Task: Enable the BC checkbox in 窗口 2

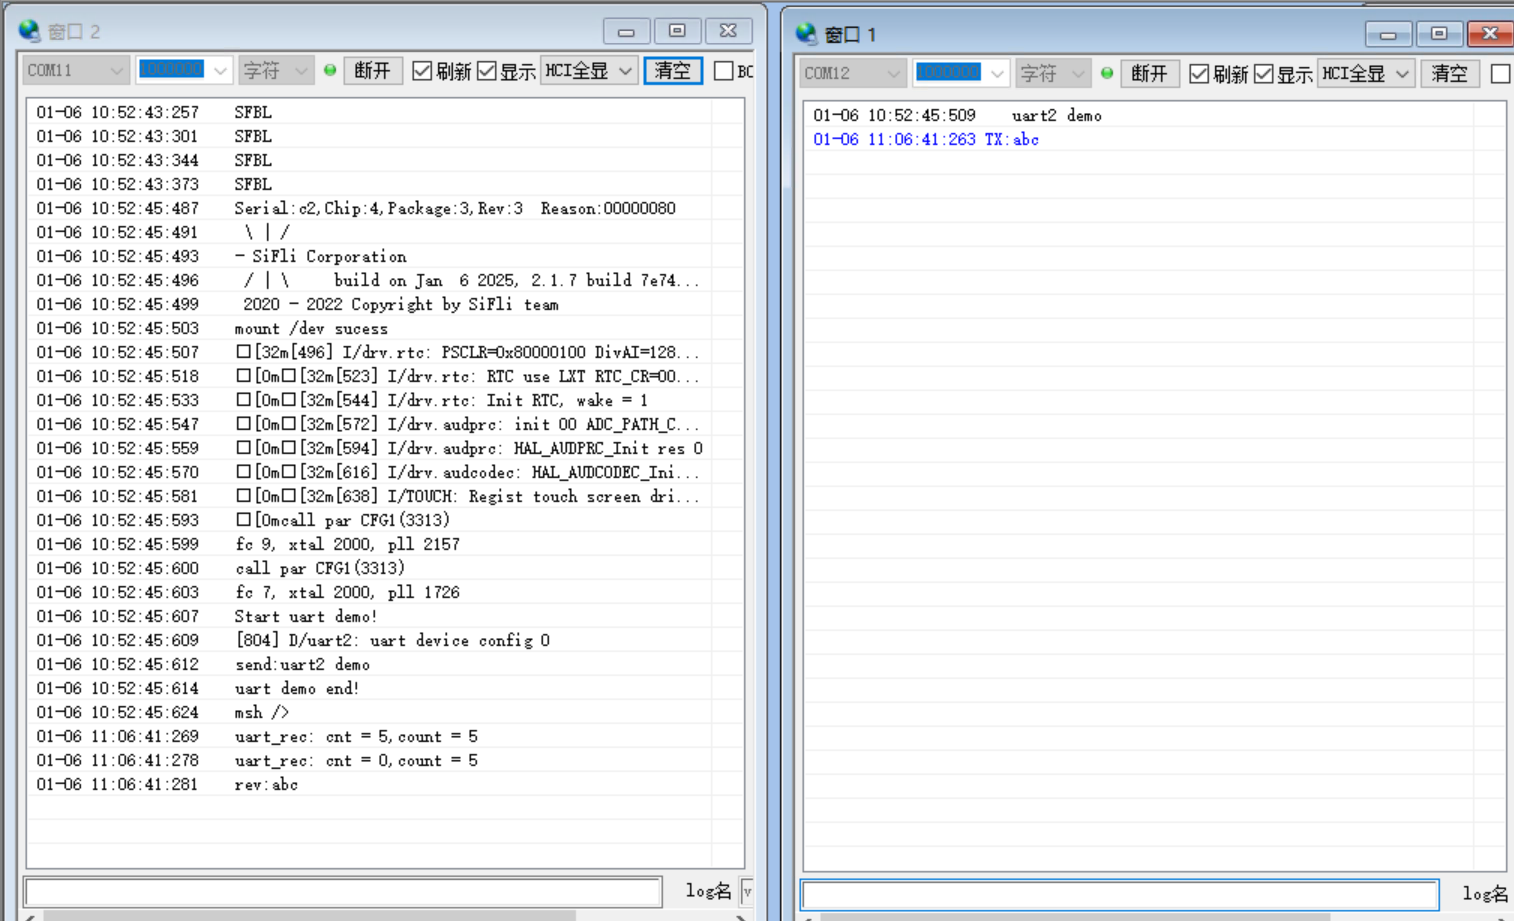Action: (724, 71)
